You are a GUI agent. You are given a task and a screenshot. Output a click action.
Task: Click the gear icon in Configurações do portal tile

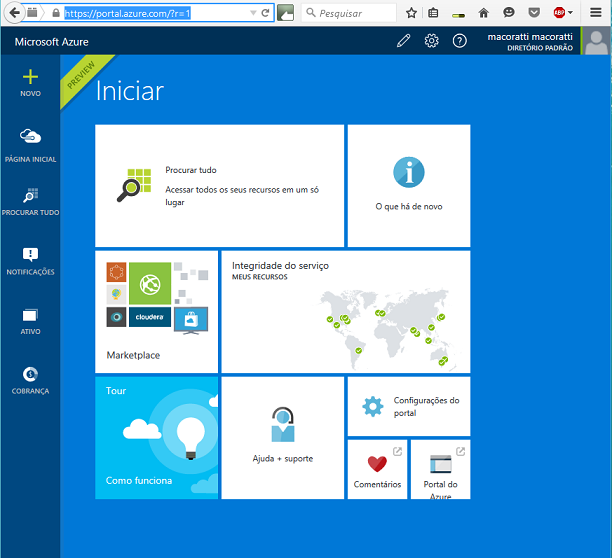pos(373,406)
